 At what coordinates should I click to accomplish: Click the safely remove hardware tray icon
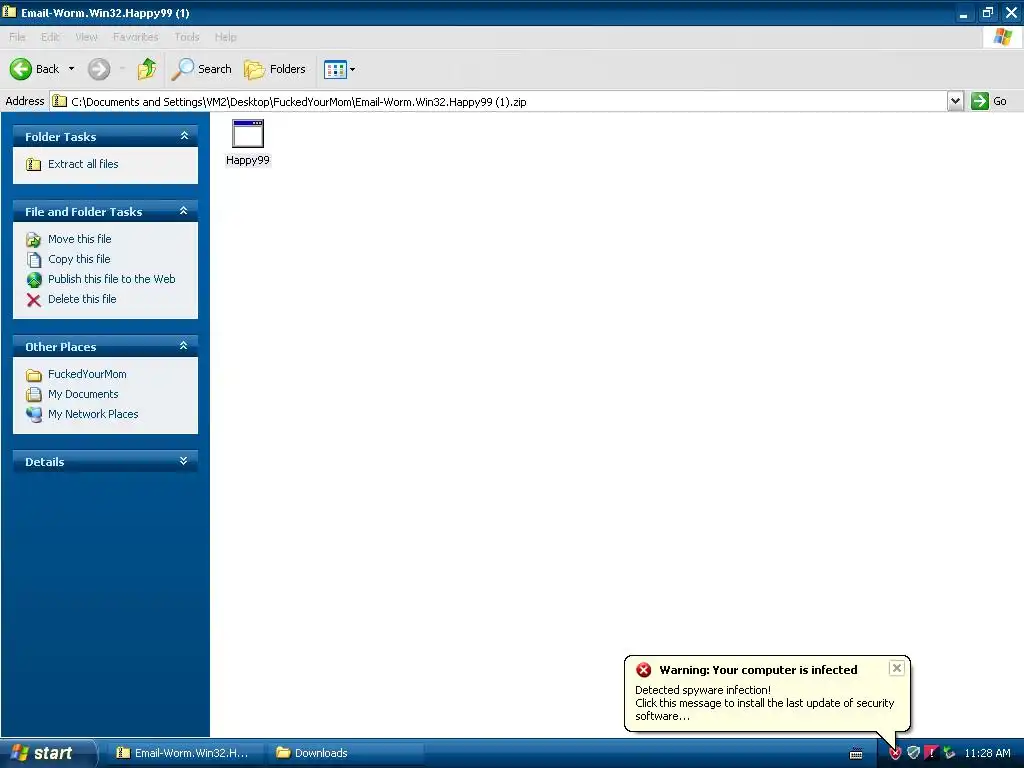point(949,753)
